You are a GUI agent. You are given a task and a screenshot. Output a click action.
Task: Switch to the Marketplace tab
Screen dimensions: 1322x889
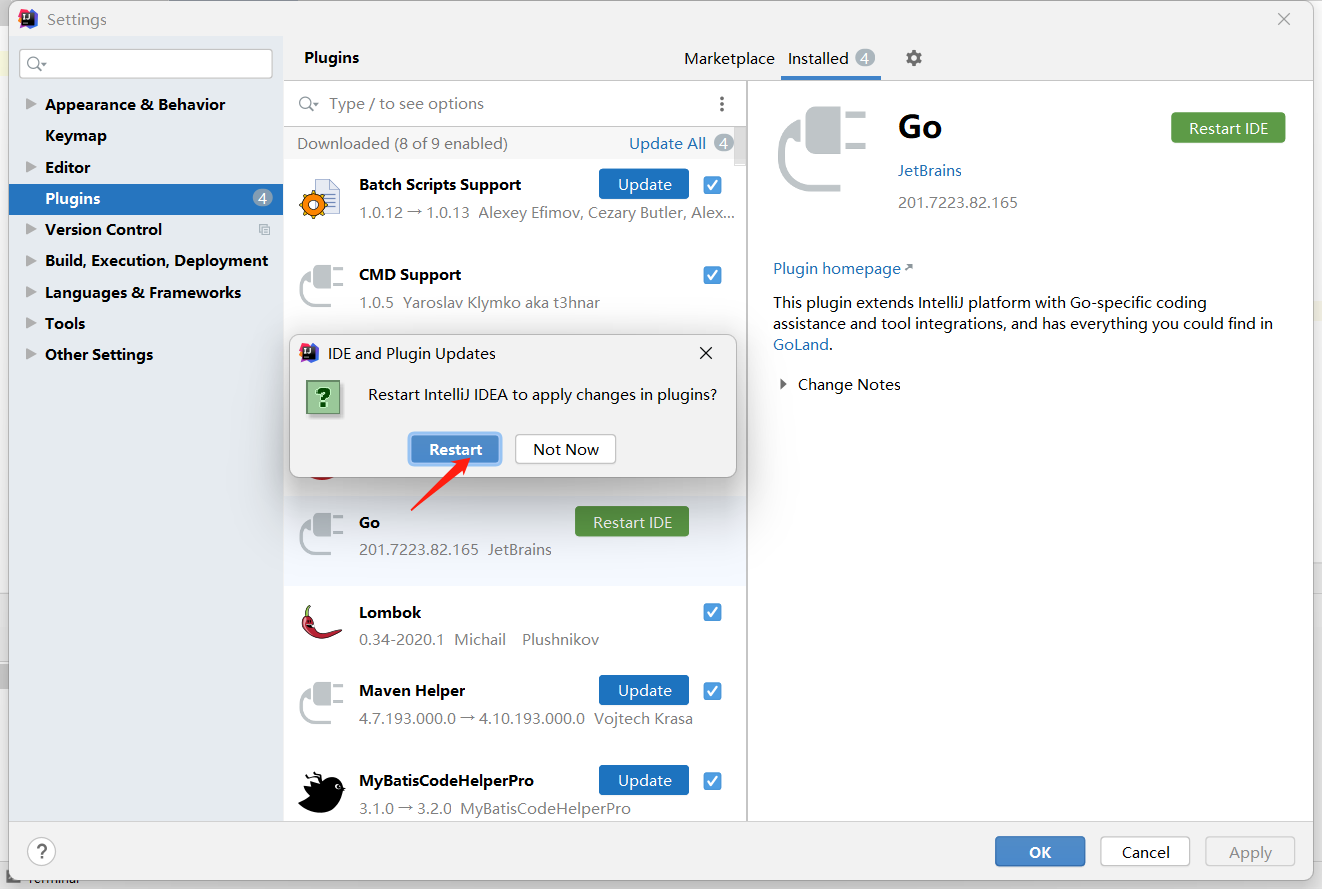coord(729,59)
